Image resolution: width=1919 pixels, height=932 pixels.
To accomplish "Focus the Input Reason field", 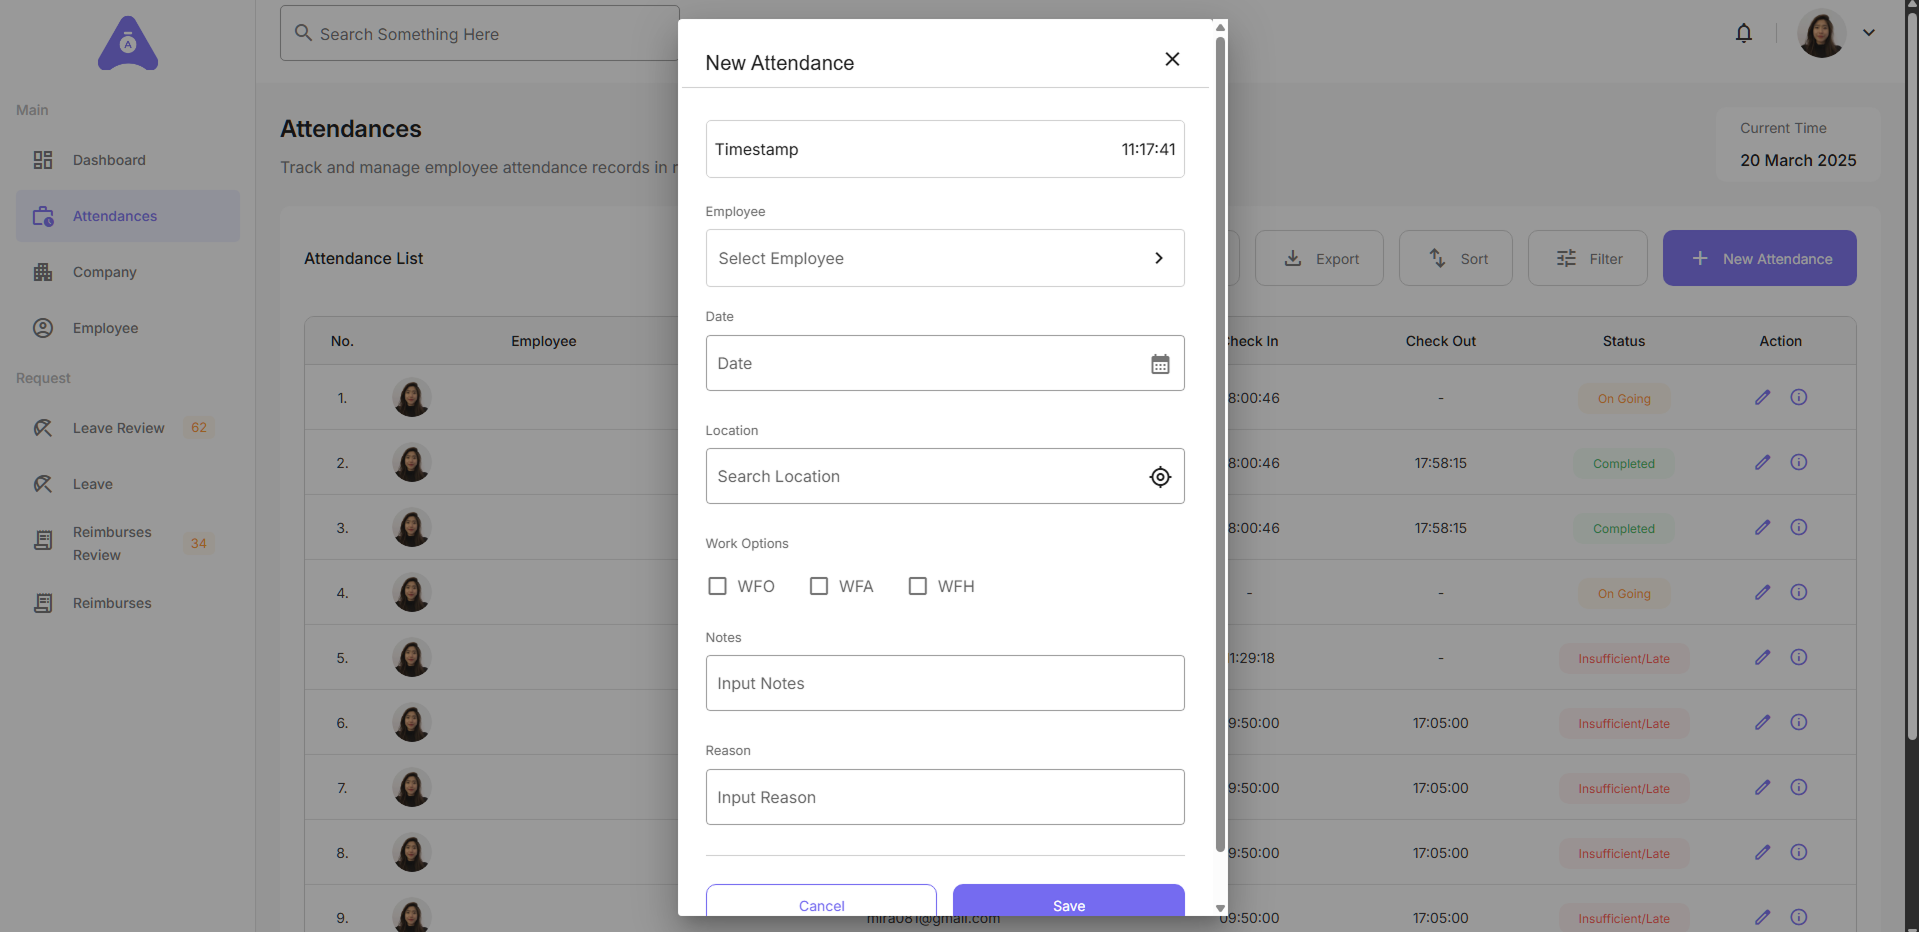I will (x=945, y=797).
